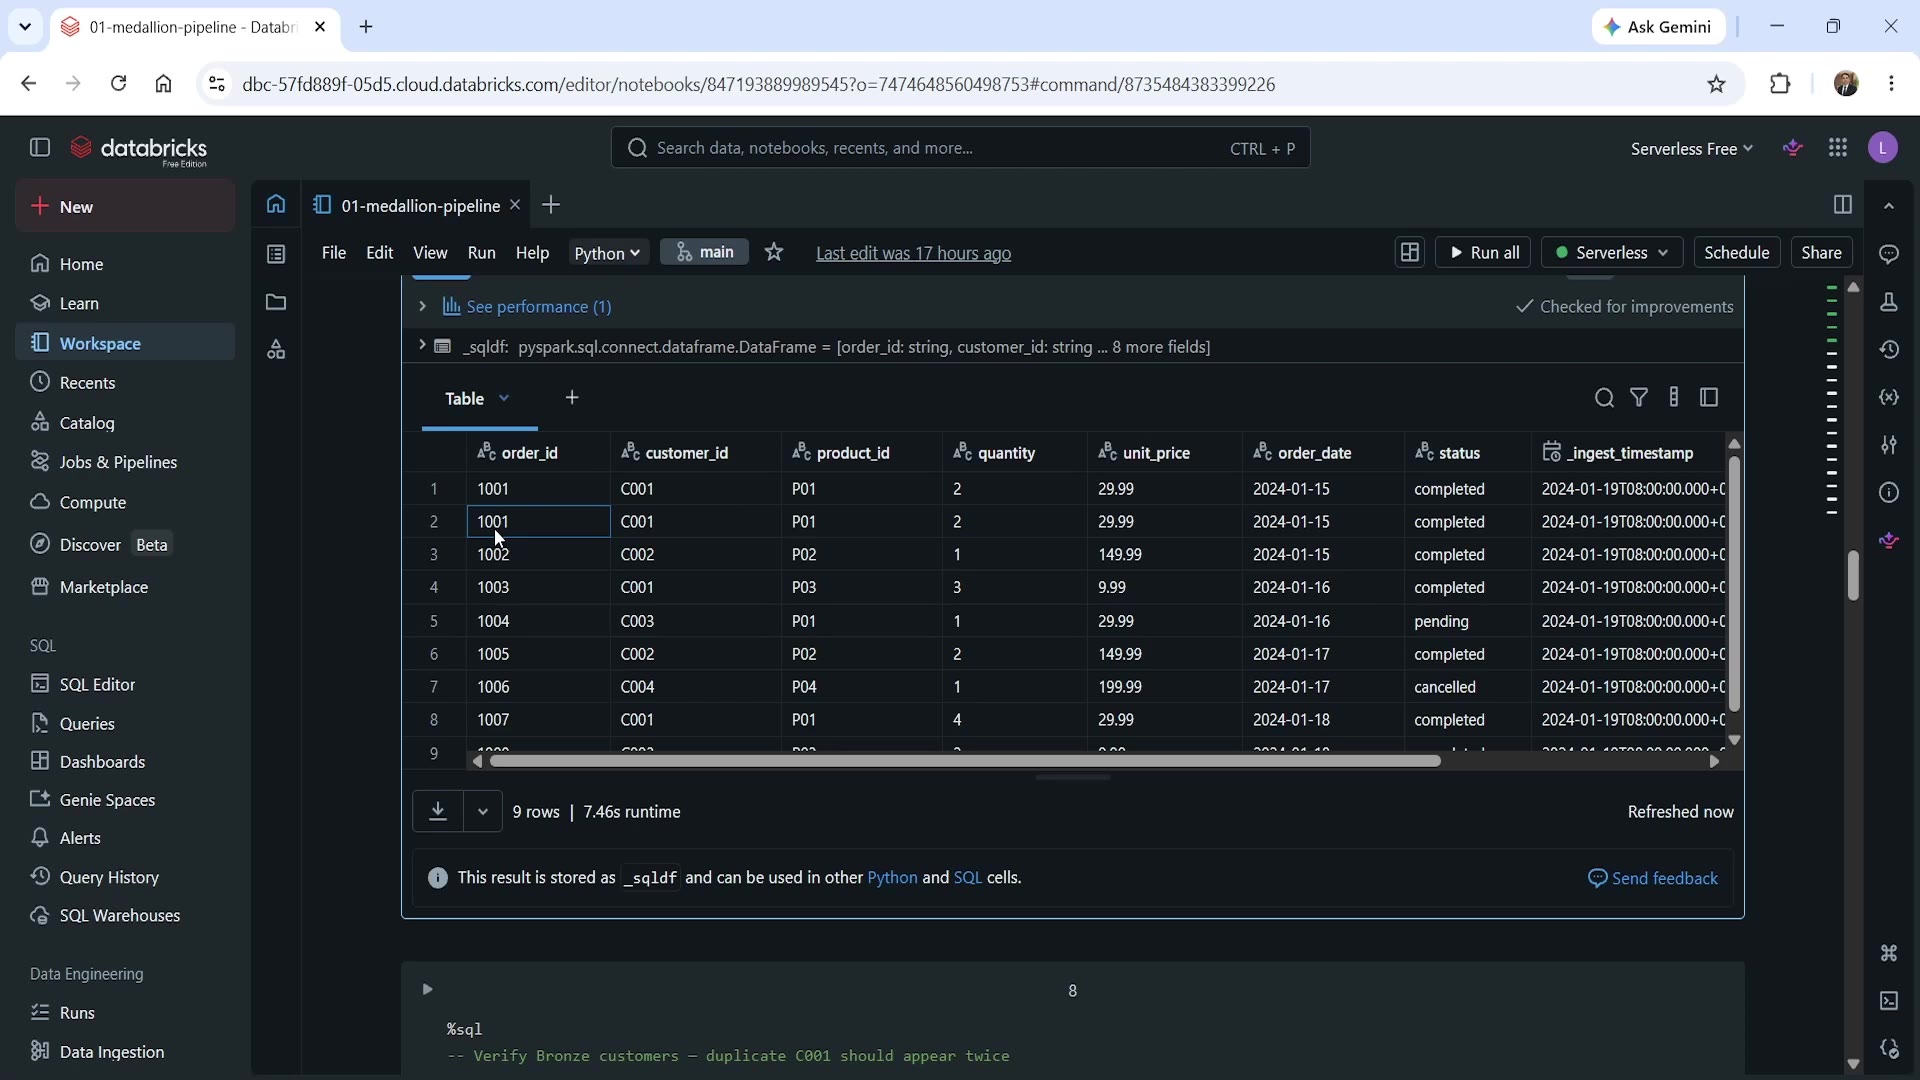Open the Schedule button
The width and height of the screenshot is (1920, 1080).
pyautogui.click(x=1736, y=253)
